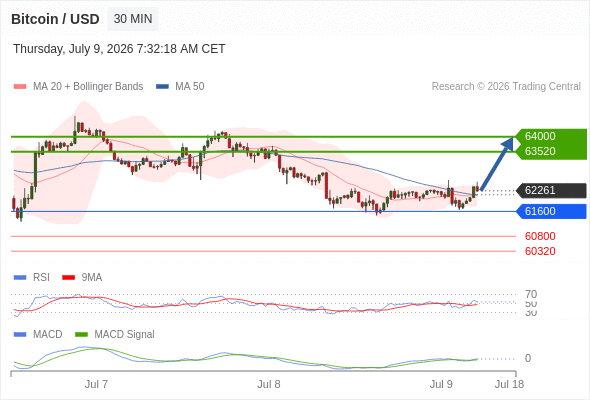The image size is (590, 400).
Task: Click the red 9MA legend swatch
Action: click(x=68, y=278)
